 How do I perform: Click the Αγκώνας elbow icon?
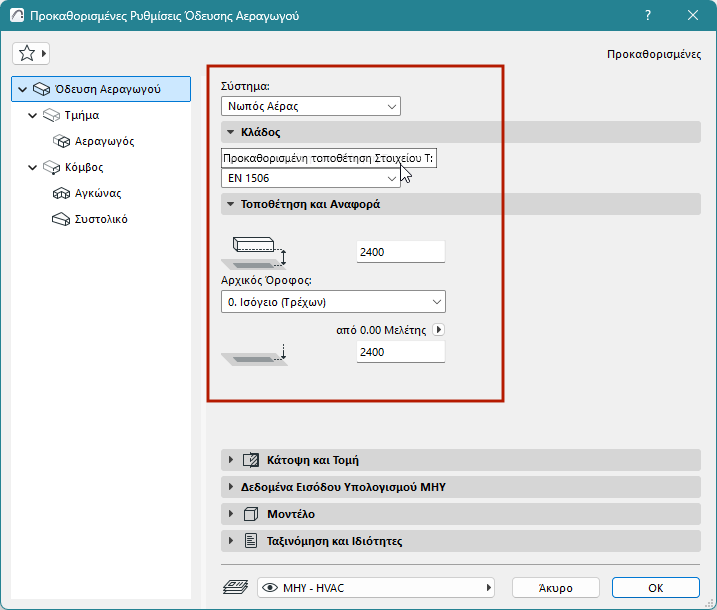click(61, 193)
